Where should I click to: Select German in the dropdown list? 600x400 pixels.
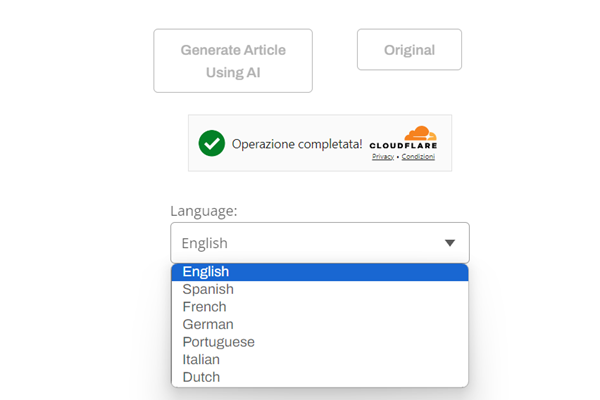(x=208, y=324)
